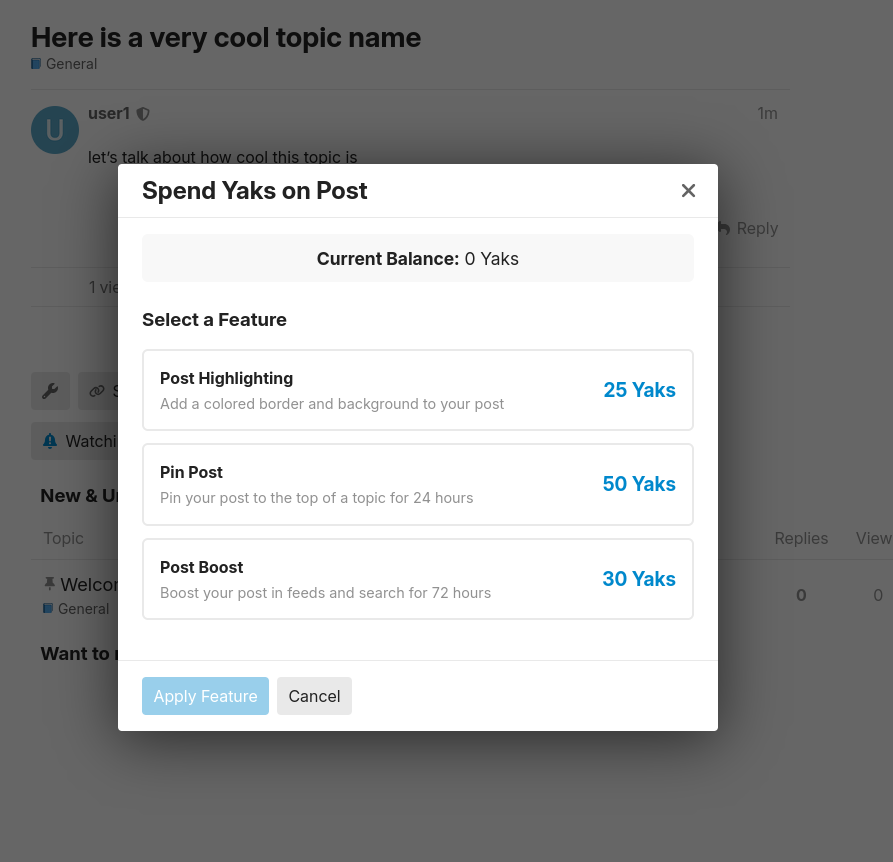
Task: Click the pin icon on the Welcome topic
Action: pos(49,583)
